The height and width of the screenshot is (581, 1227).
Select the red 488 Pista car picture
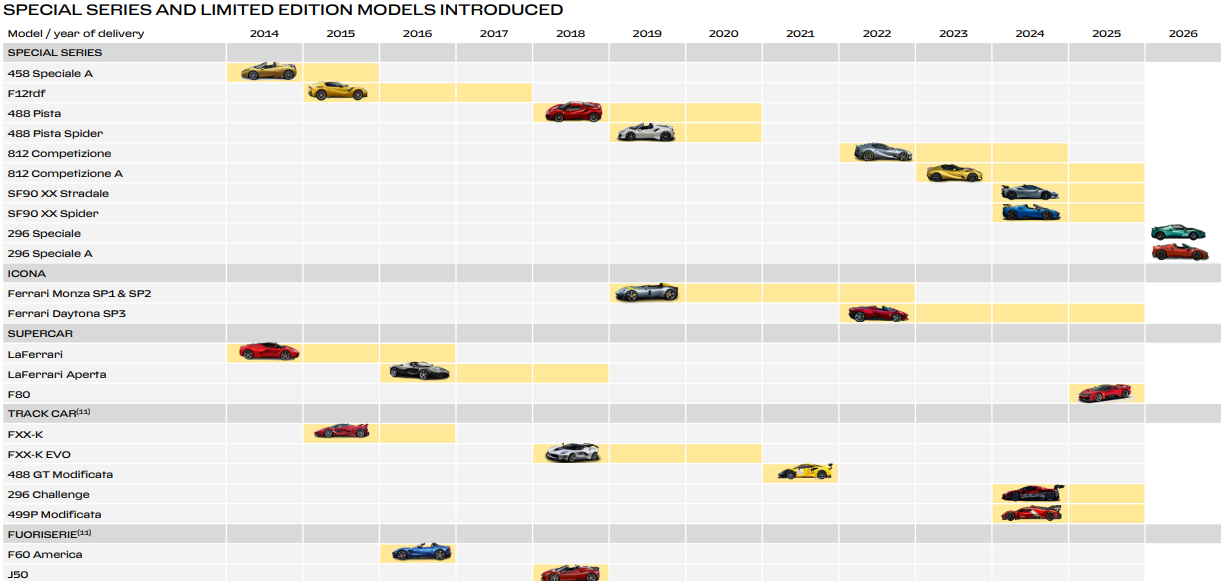pyautogui.click(x=573, y=112)
